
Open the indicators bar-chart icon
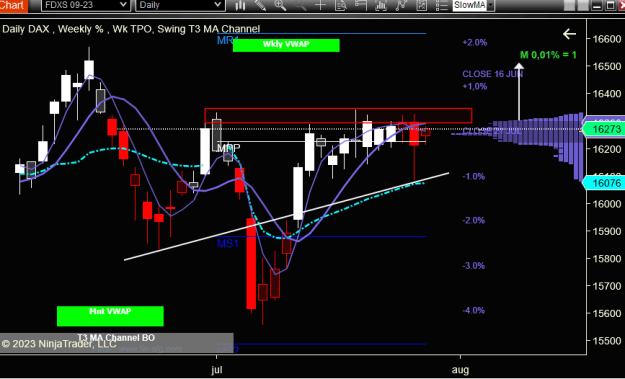381,5
